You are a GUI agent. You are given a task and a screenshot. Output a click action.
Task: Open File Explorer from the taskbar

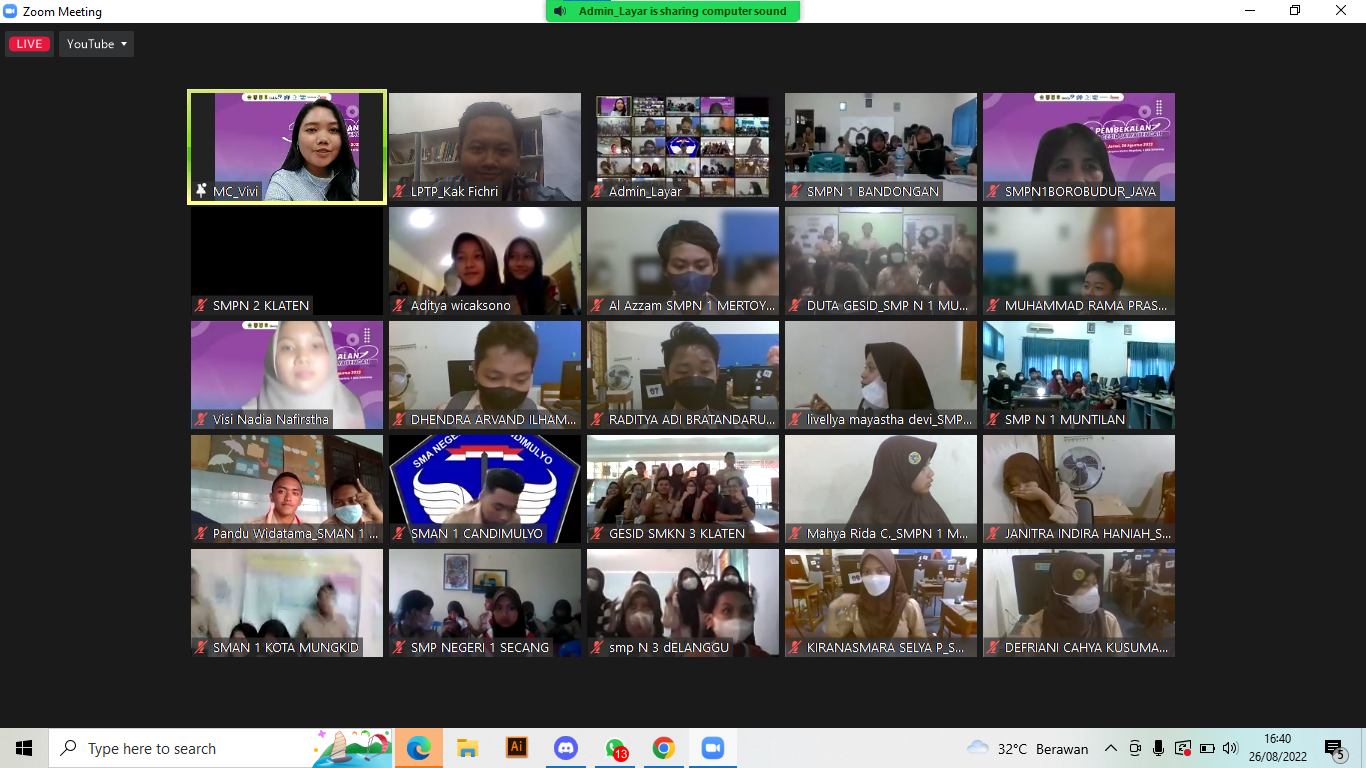pos(467,748)
